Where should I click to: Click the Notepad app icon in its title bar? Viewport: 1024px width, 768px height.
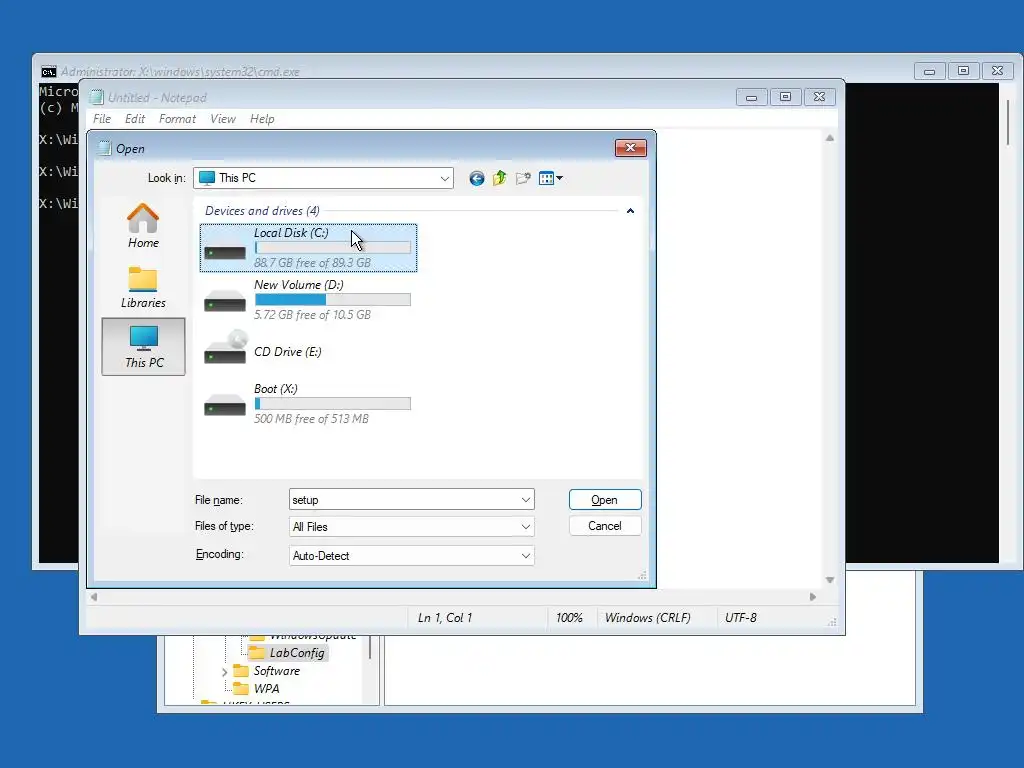pos(97,97)
